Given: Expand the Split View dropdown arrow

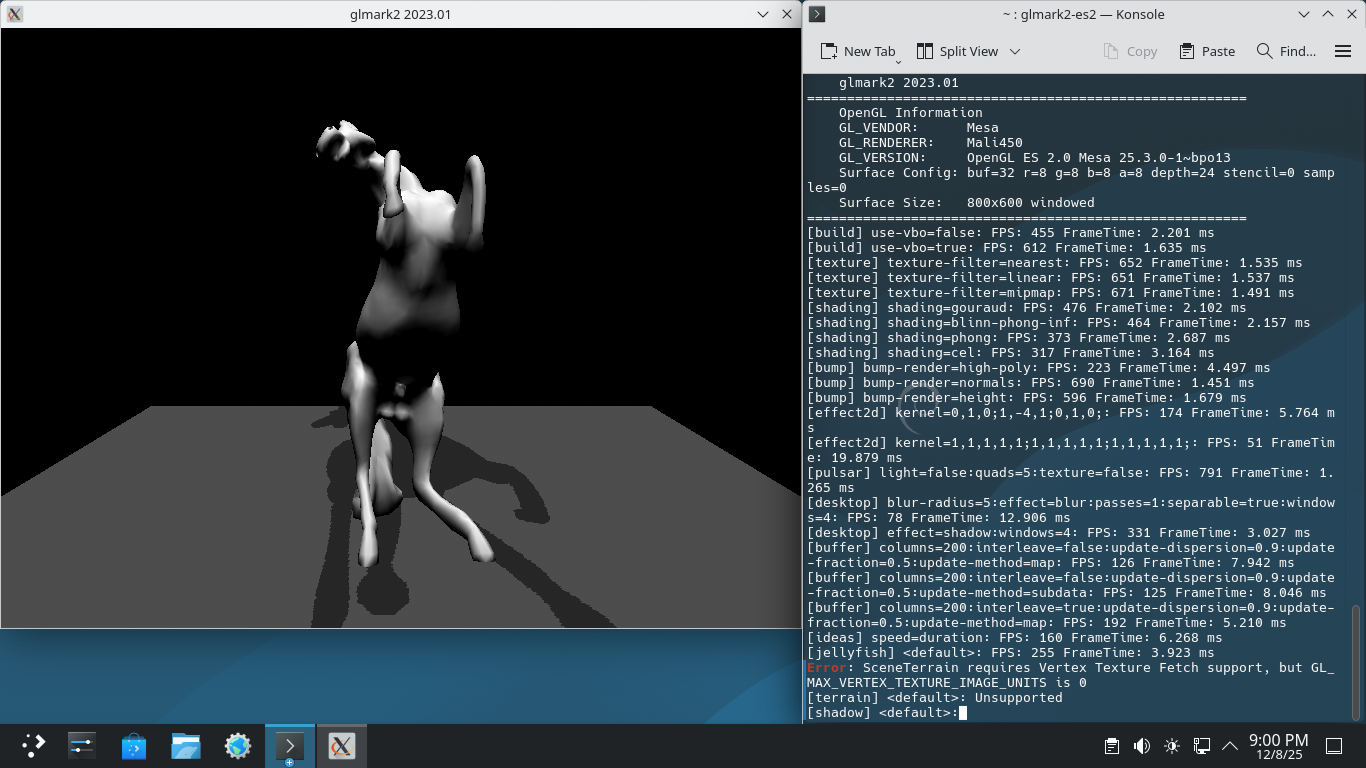Looking at the screenshot, I should [x=1015, y=51].
